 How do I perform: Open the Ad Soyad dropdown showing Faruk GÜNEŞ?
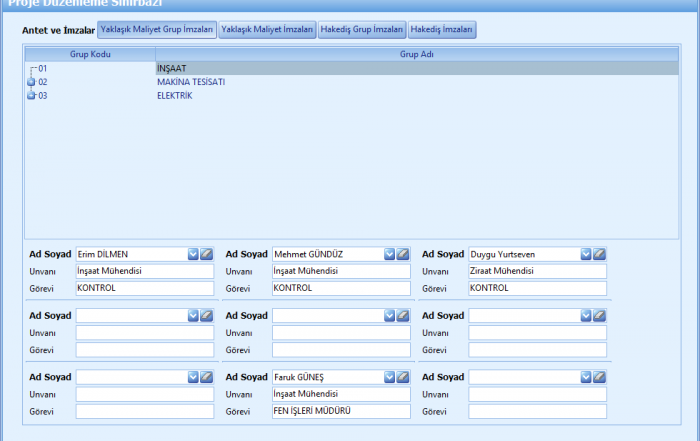click(x=389, y=377)
